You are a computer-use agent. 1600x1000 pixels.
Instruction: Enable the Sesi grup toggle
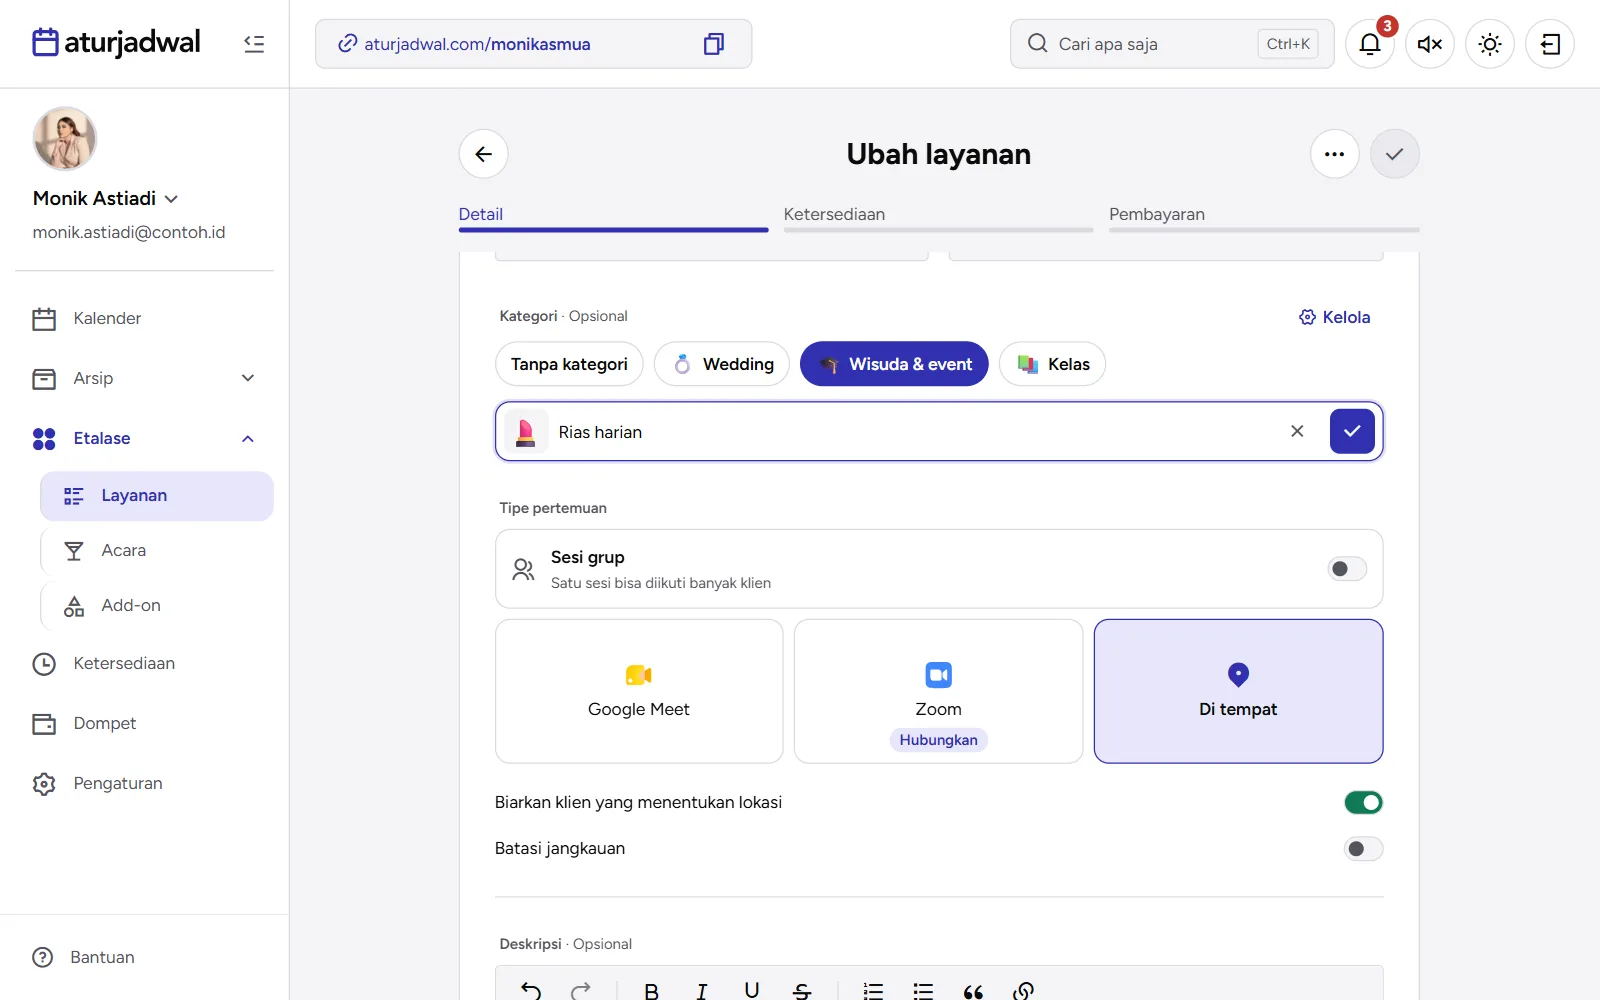(1347, 569)
